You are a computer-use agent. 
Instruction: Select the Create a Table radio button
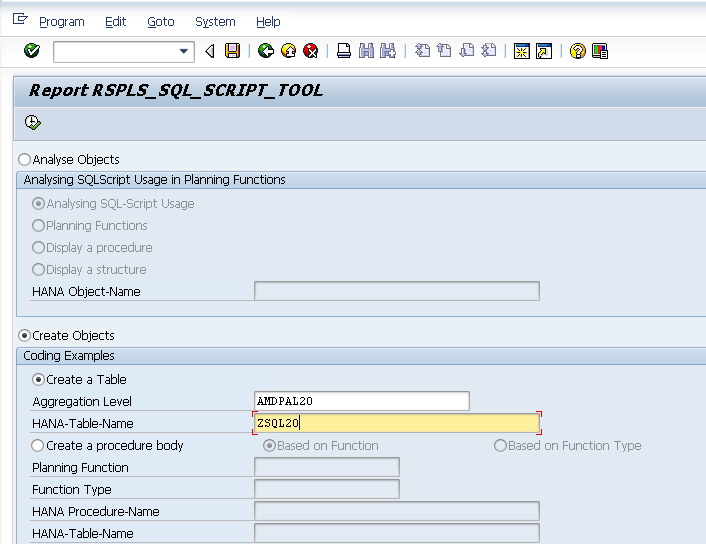pyautogui.click(x=38, y=380)
